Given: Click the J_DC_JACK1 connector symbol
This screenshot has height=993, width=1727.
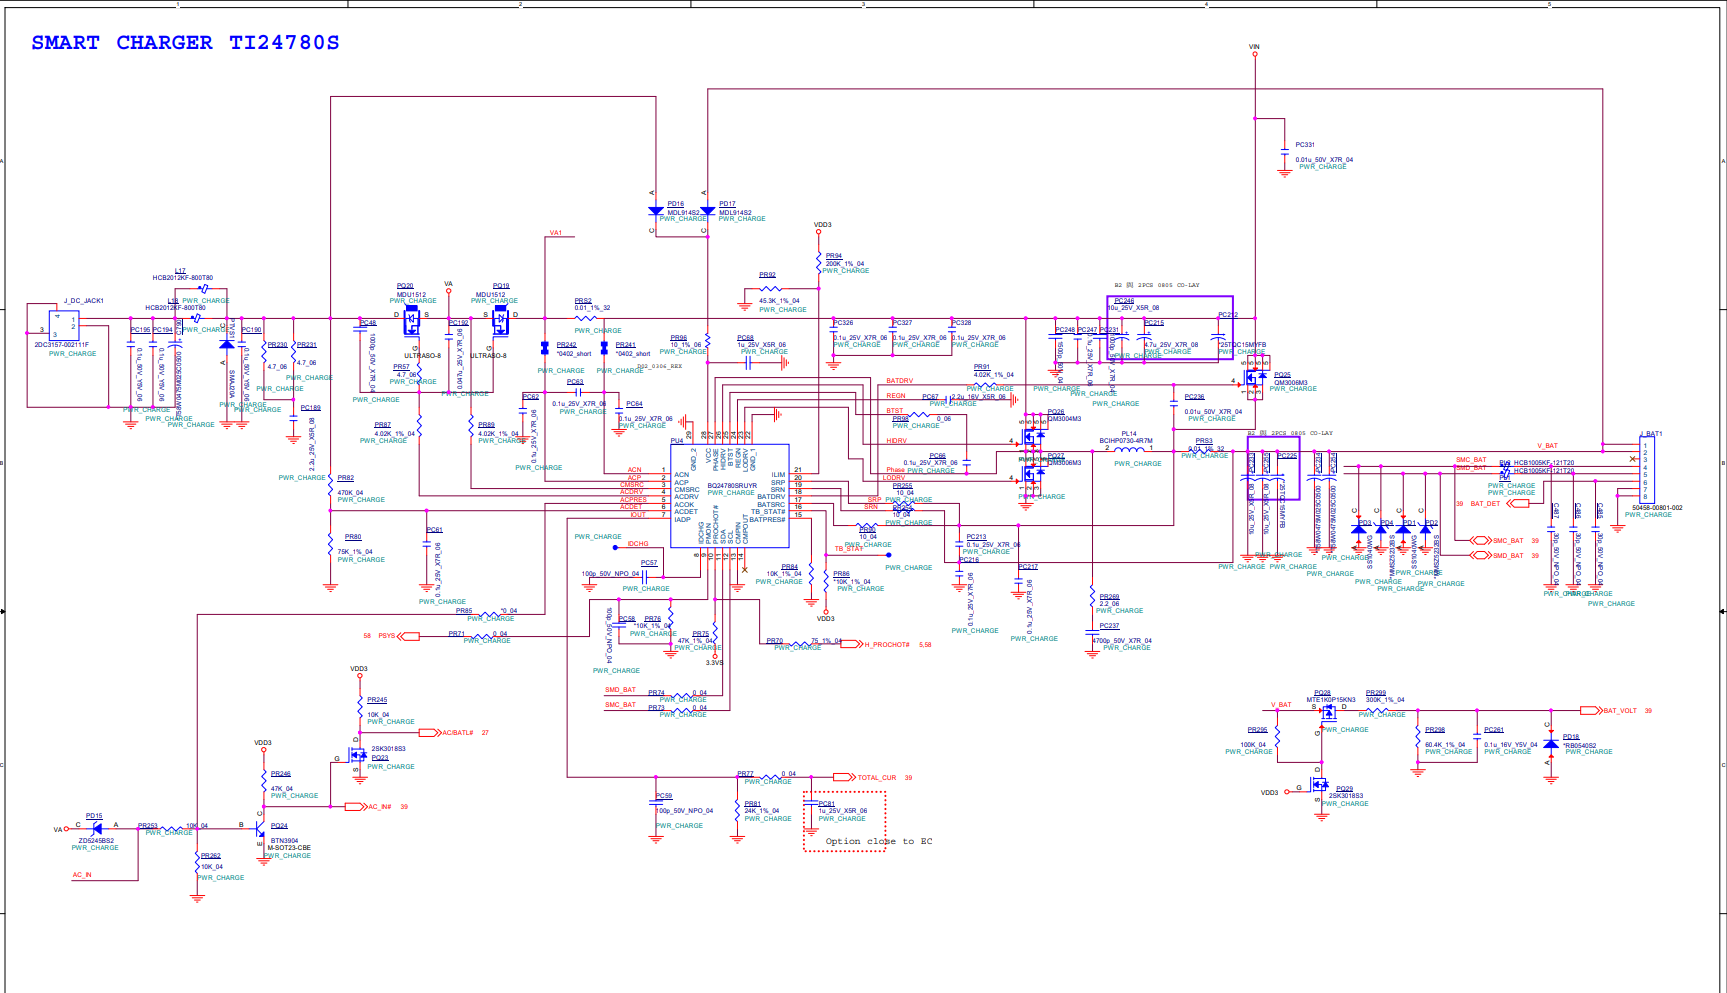Looking at the screenshot, I should click(x=64, y=325).
